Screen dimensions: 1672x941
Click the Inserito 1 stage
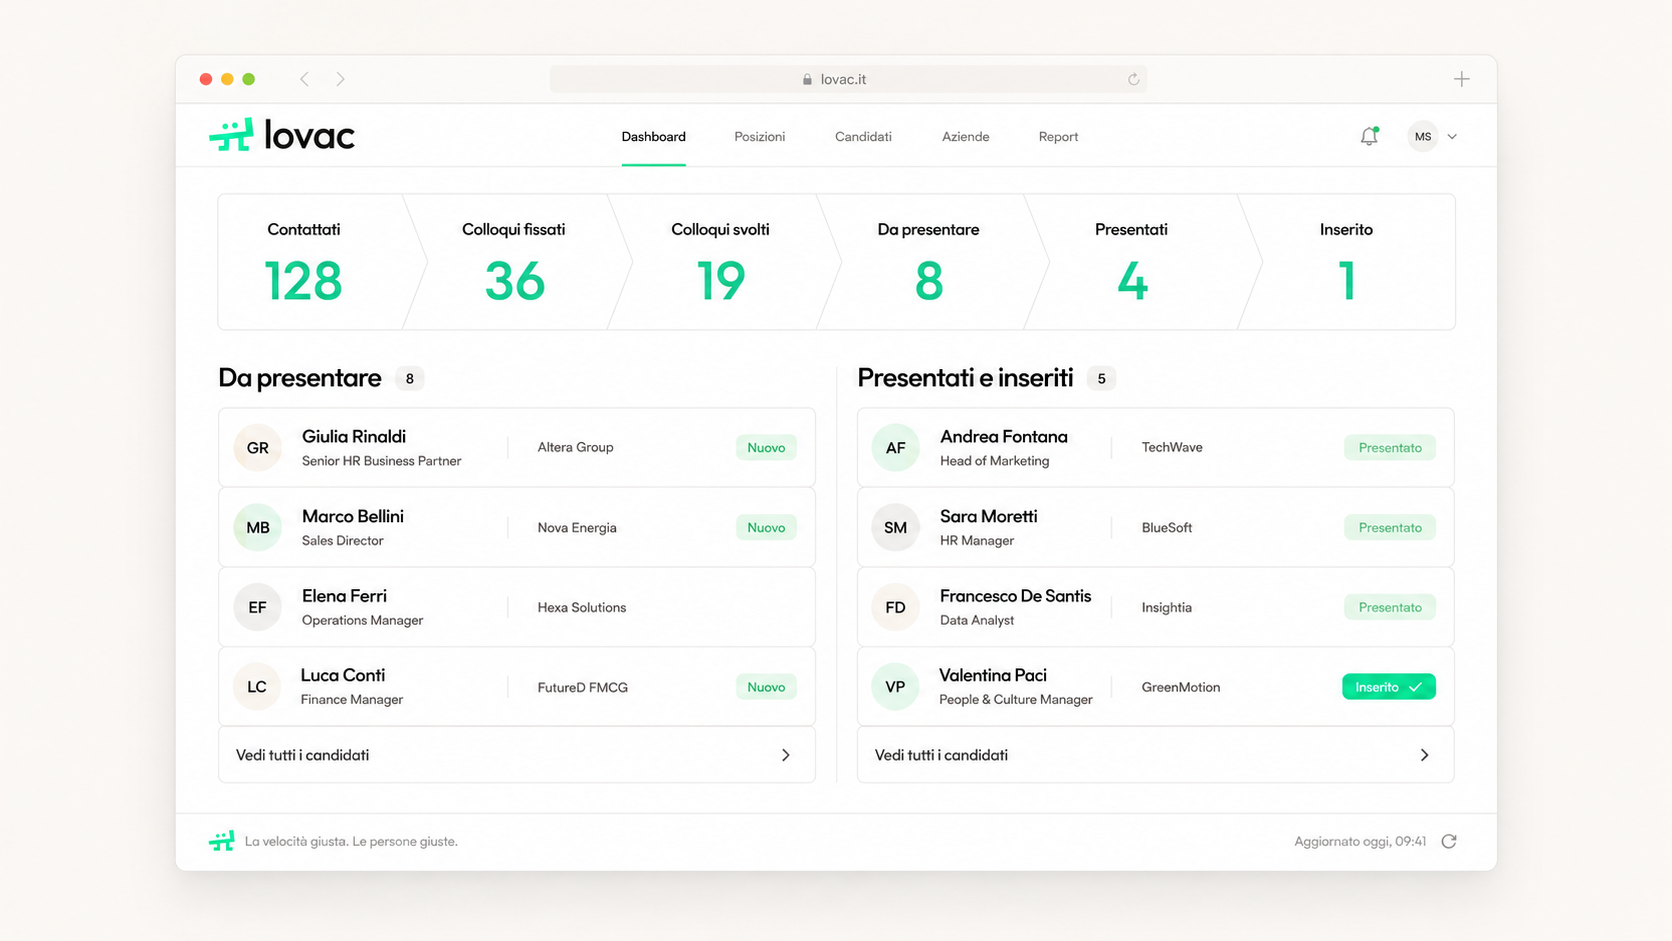pos(1347,262)
